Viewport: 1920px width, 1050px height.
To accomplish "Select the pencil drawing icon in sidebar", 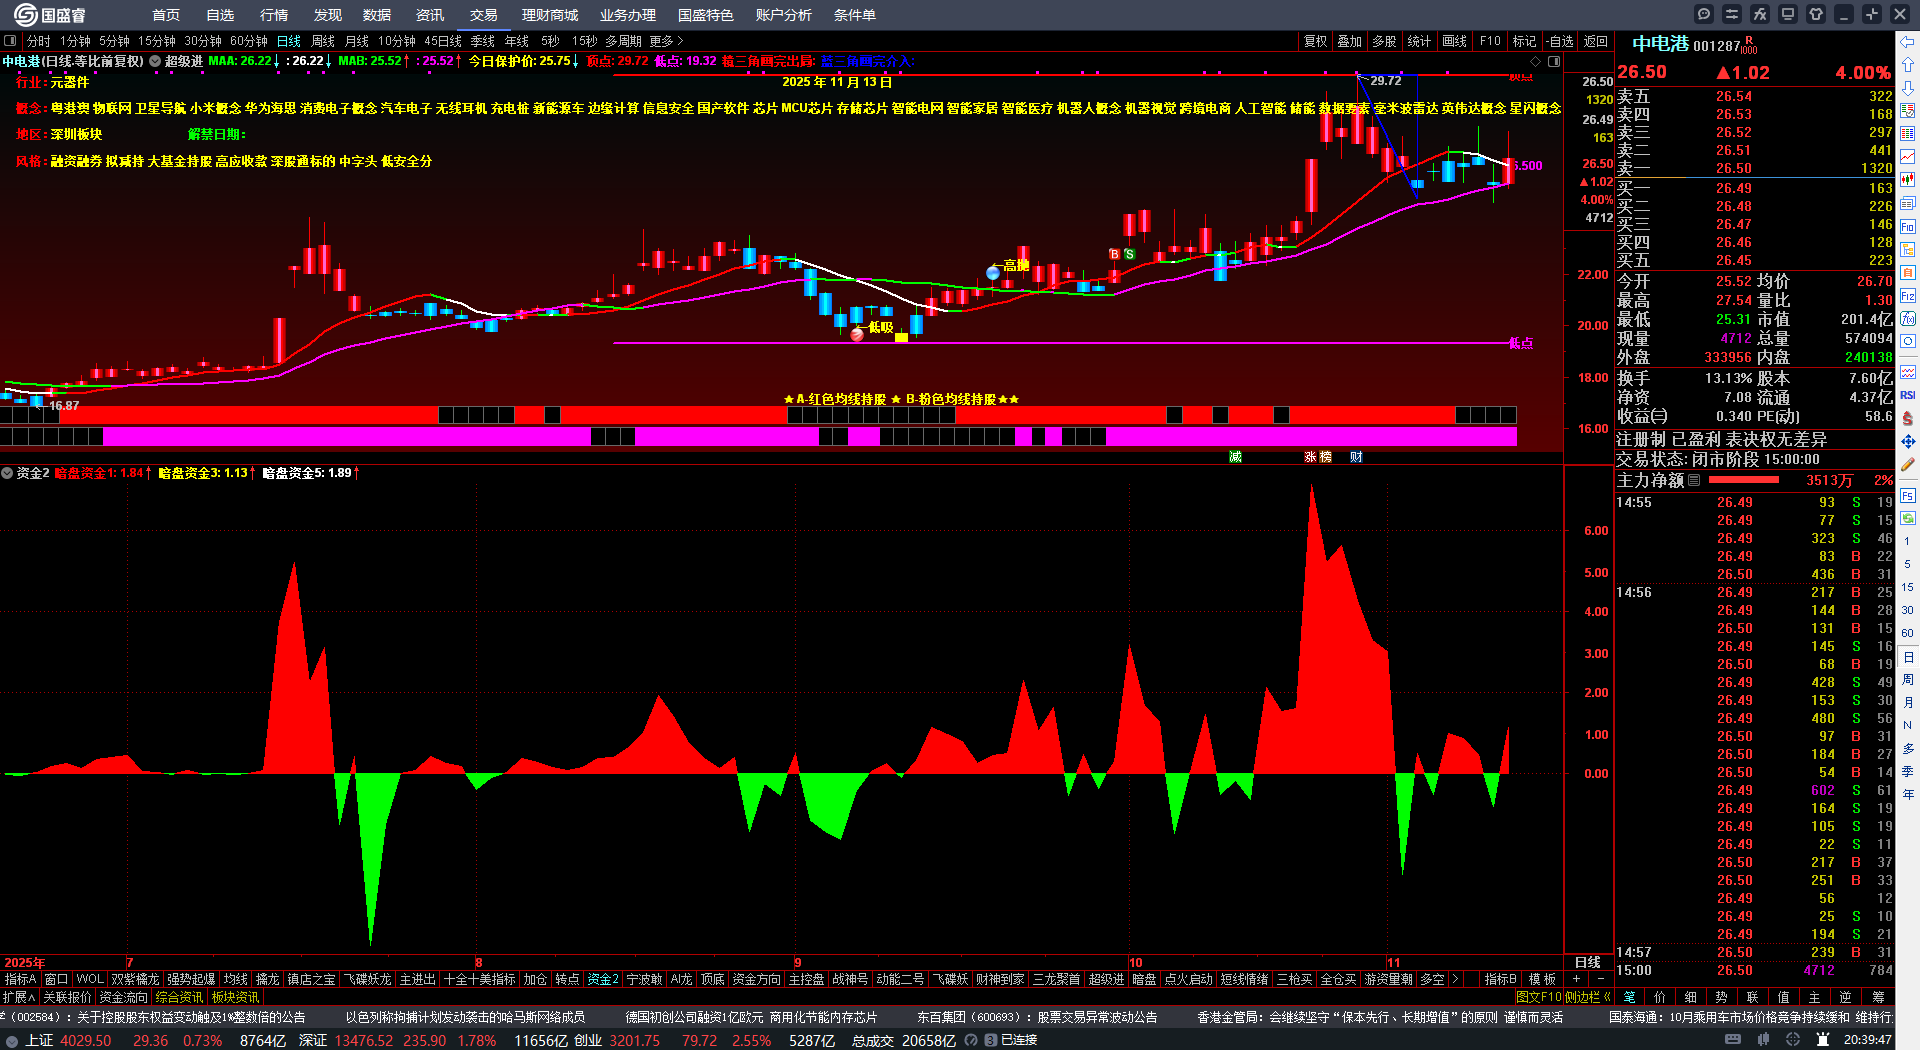I will pos(1908,464).
